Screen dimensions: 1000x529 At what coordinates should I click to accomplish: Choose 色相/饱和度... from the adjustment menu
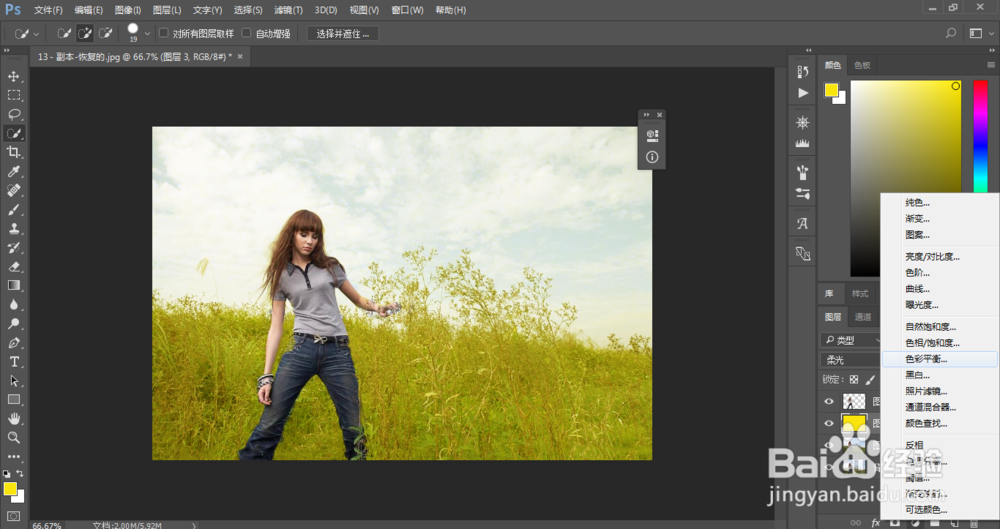(x=939, y=343)
